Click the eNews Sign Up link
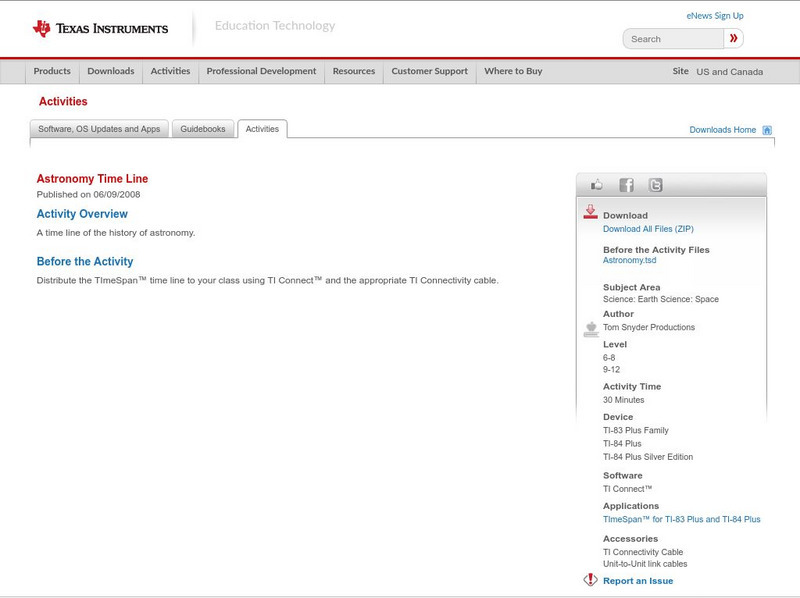 [x=714, y=16]
